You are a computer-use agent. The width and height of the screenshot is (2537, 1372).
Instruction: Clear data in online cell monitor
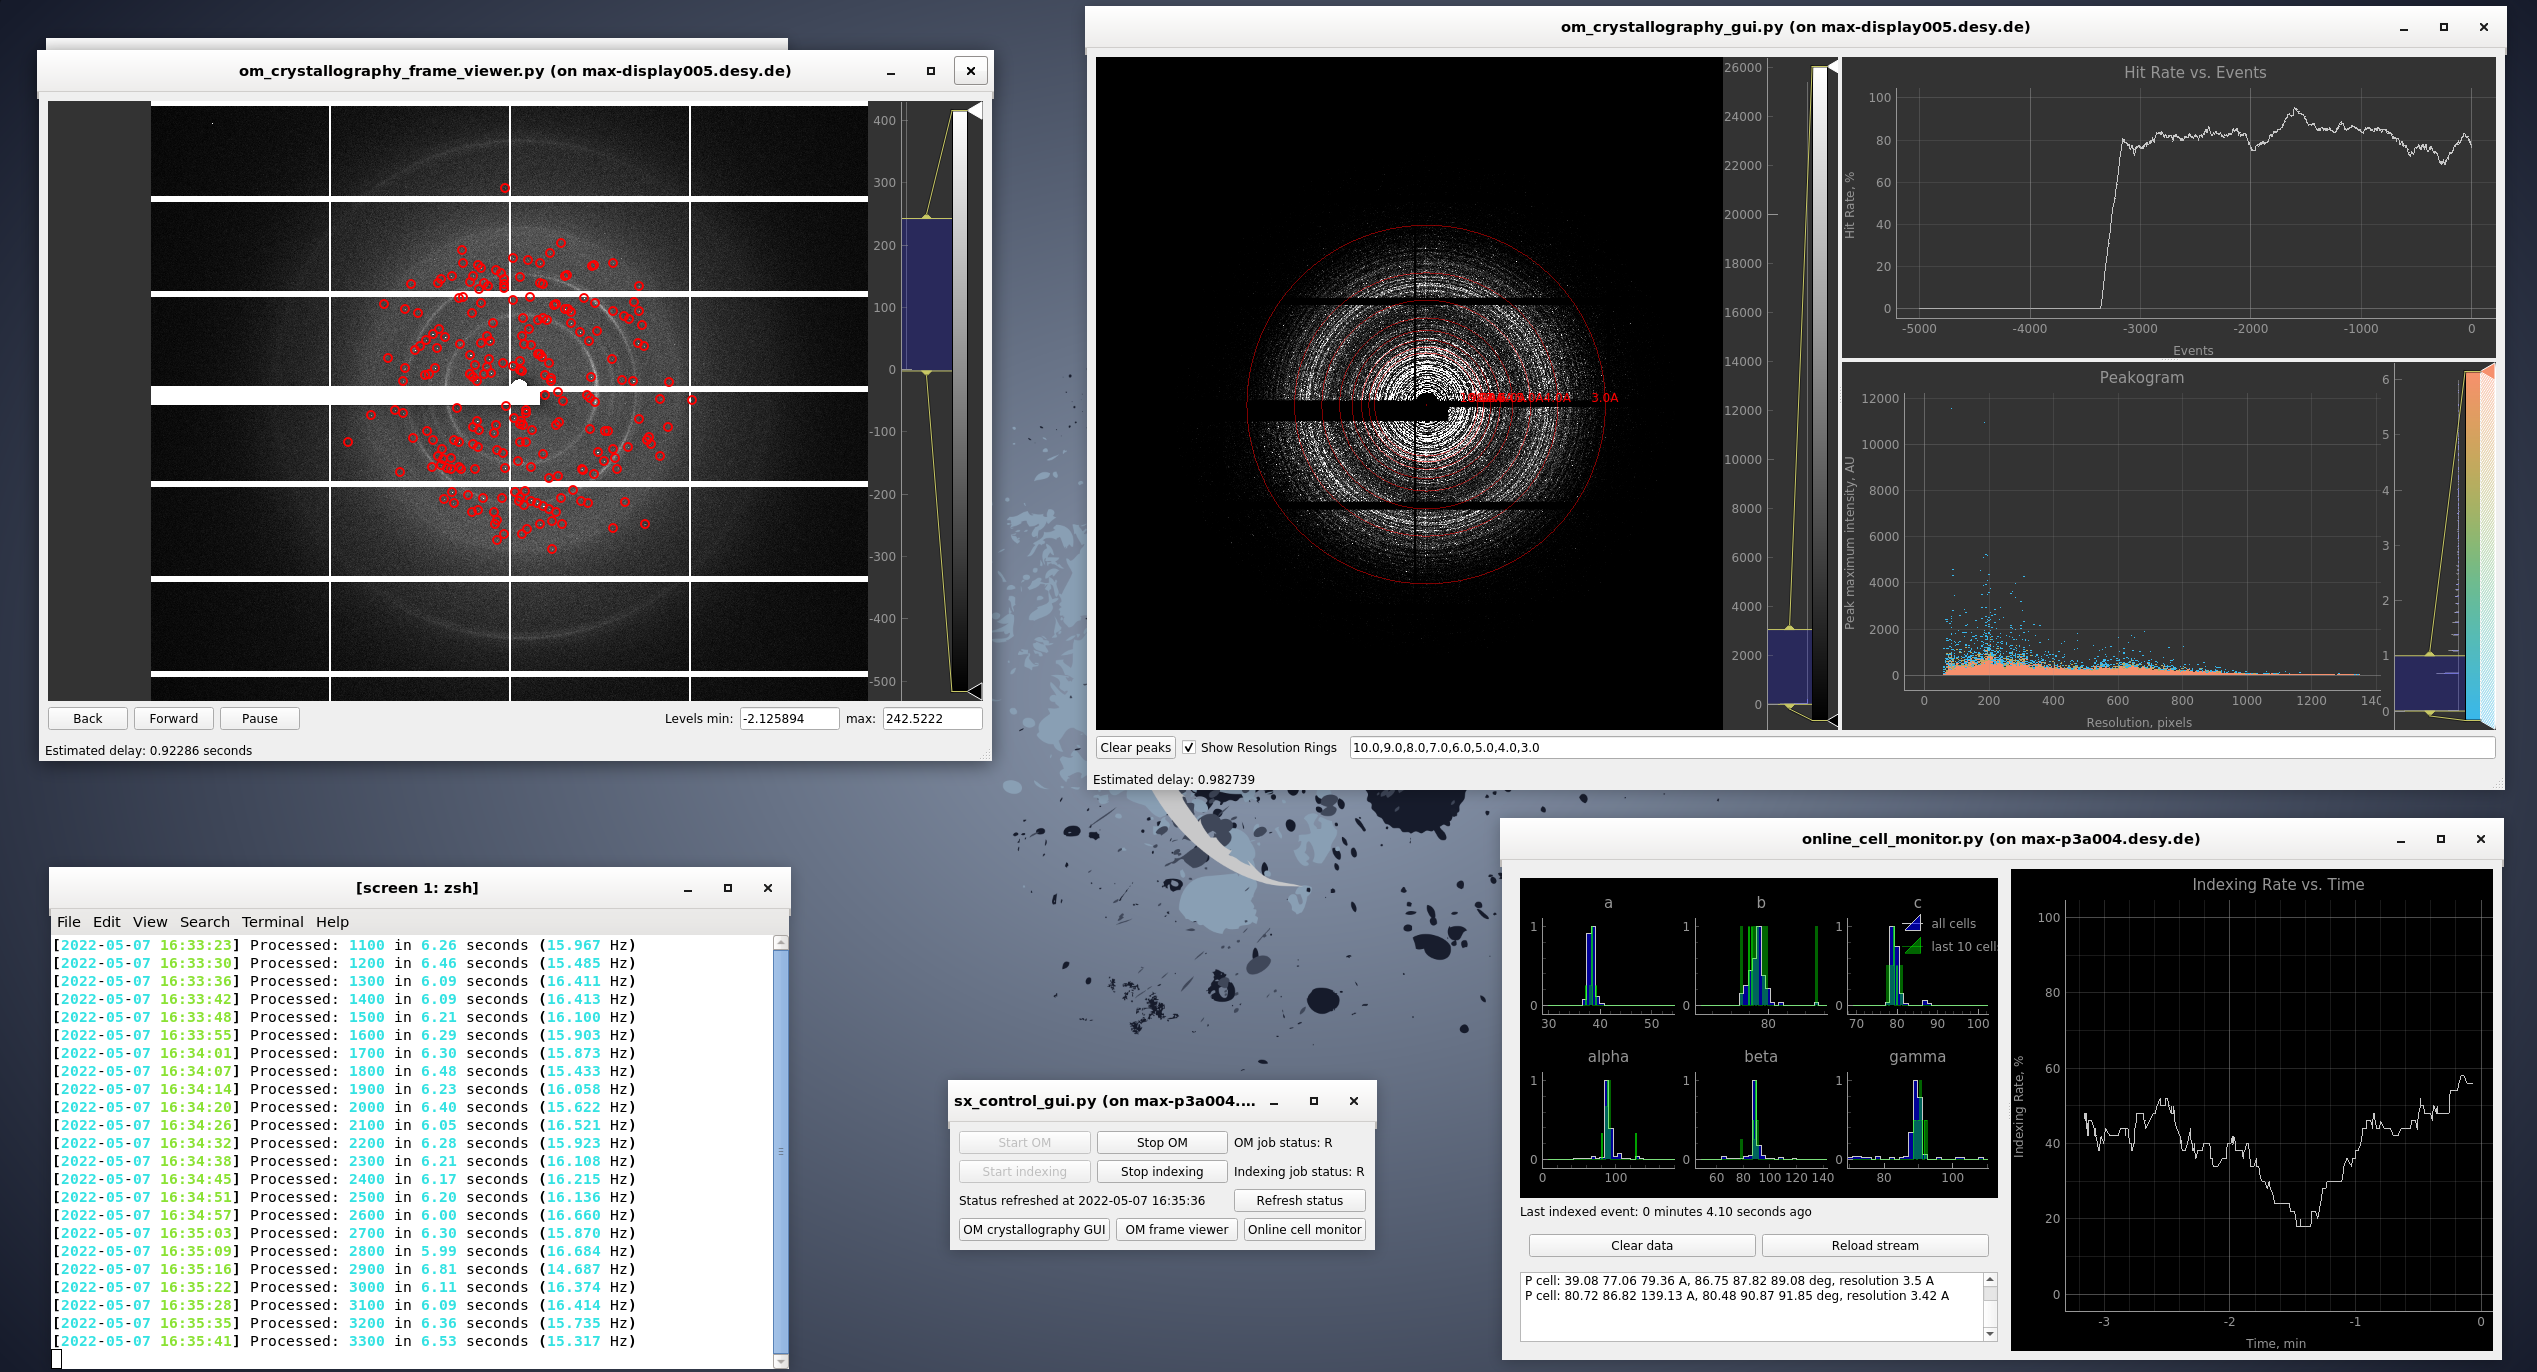tap(1641, 1245)
